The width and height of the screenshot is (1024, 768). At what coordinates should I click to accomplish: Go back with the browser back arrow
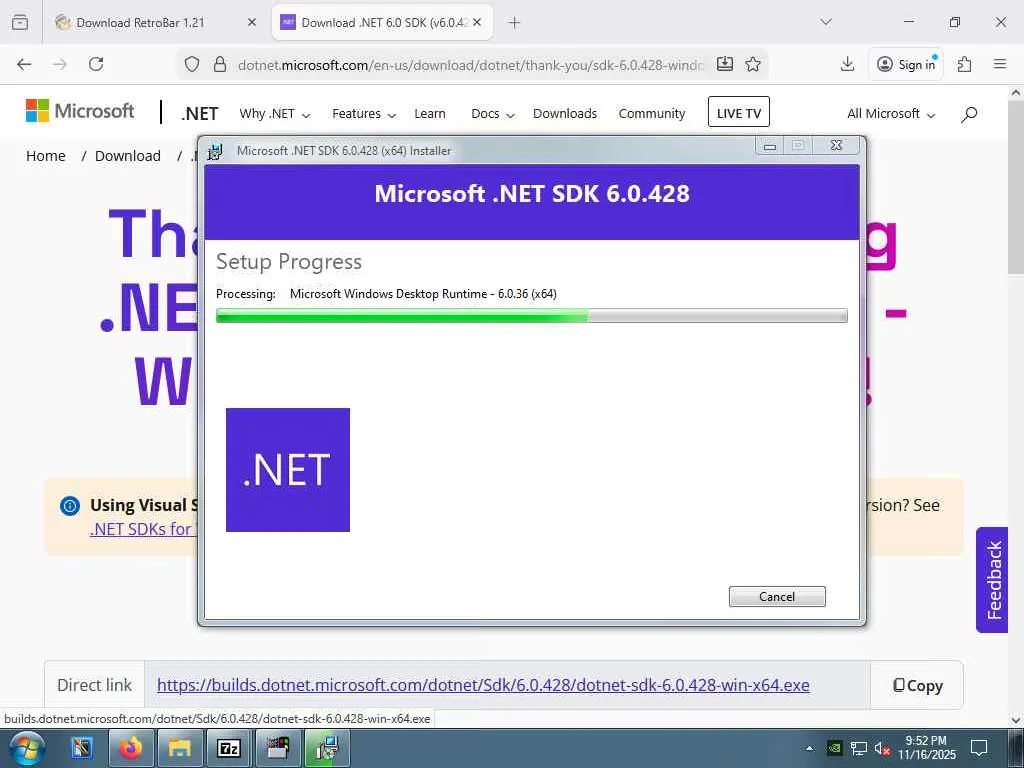point(24,64)
